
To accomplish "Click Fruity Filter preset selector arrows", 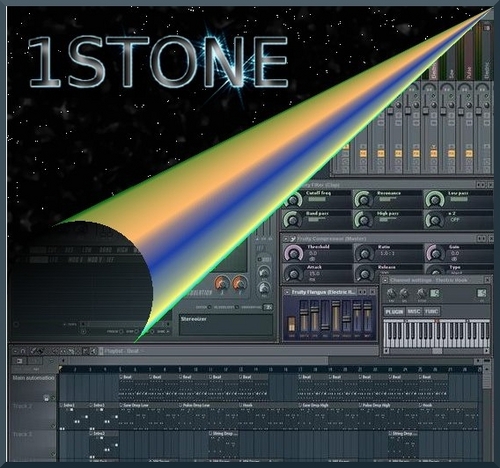I will [x=481, y=184].
